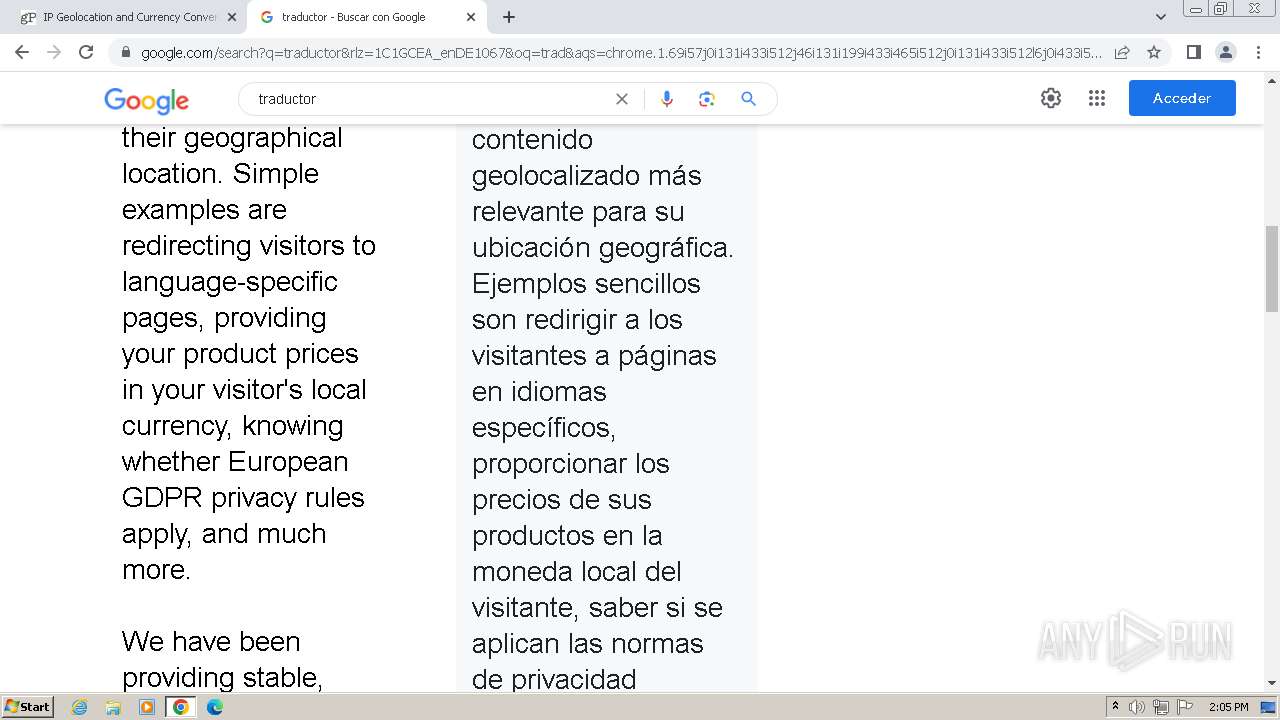Click the address bar URL
Viewport: 1280px width, 720px height.
[x=620, y=53]
